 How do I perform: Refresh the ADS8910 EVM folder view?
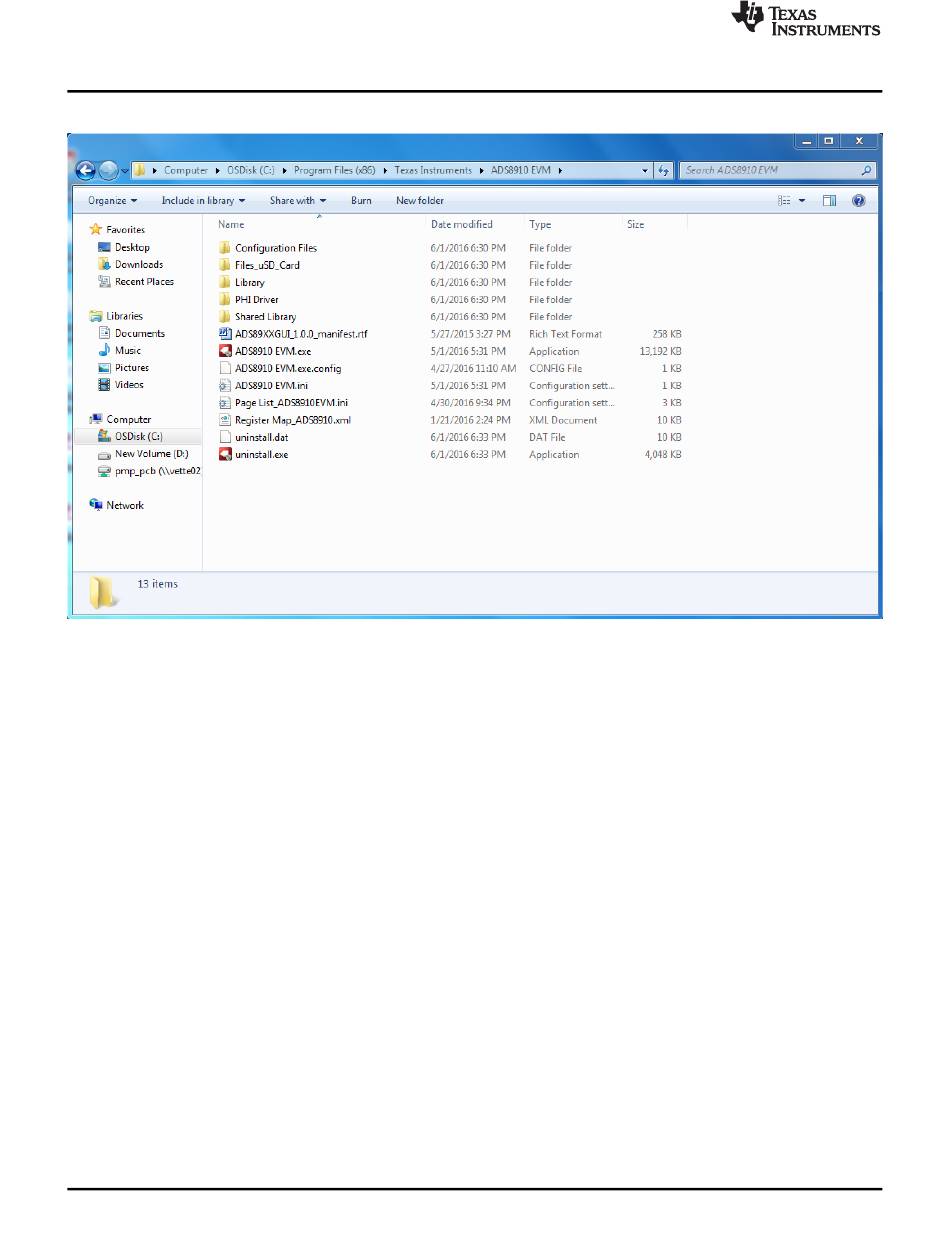664,171
